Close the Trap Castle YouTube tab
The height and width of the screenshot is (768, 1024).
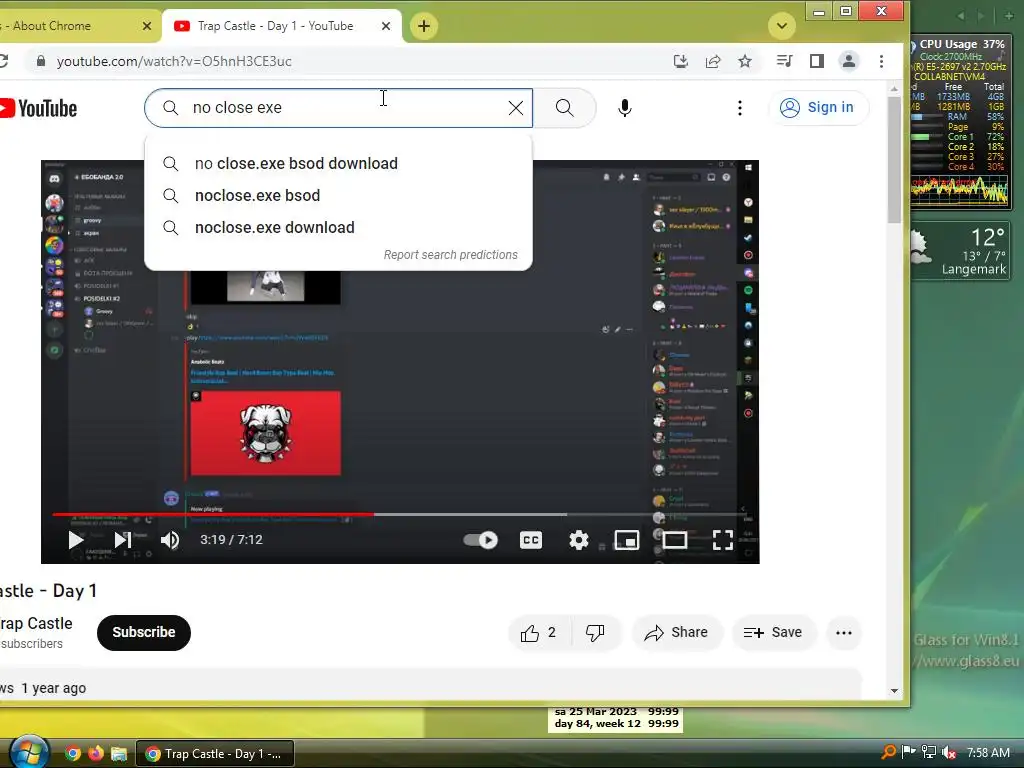tap(386, 26)
